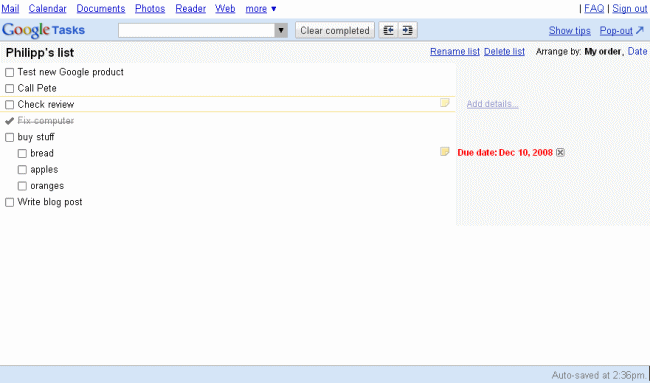
Task: Mark apples subtask complete
Action: (22, 170)
